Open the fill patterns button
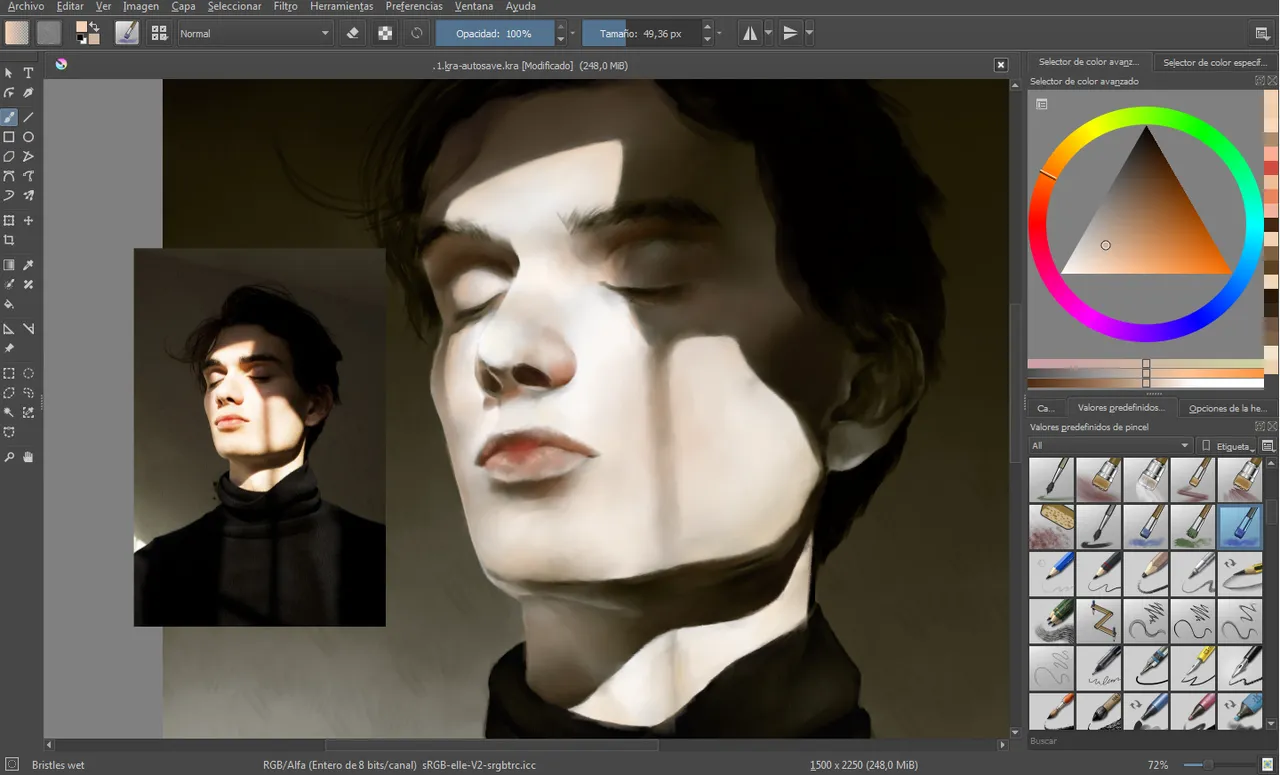The width and height of the screenshot is (1280, 775). click(x=49, y=33)
